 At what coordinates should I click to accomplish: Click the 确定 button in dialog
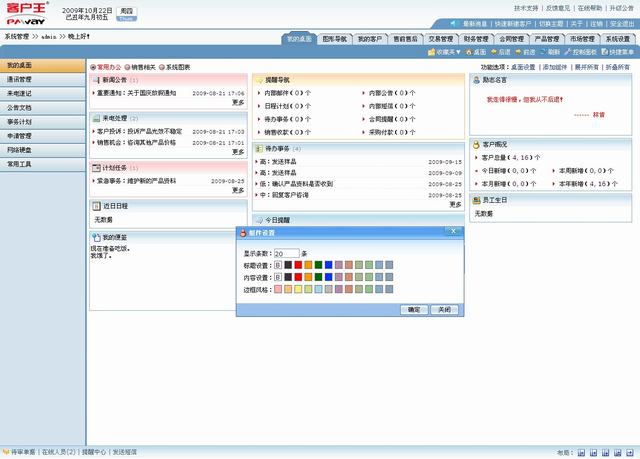(x=413, y=310)
